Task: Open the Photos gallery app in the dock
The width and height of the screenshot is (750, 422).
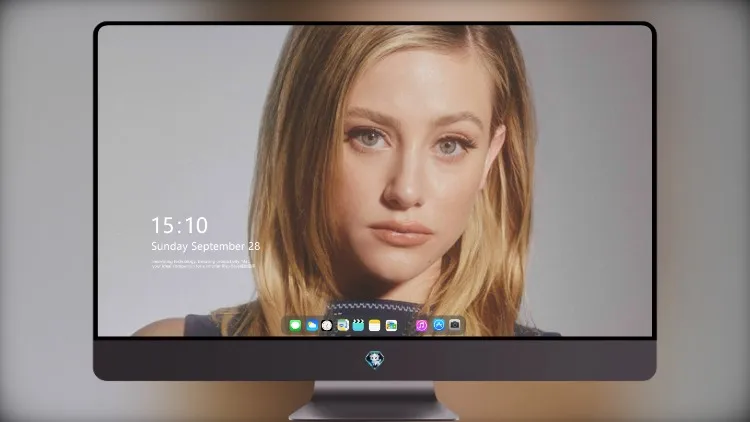Action: (391, 325)
